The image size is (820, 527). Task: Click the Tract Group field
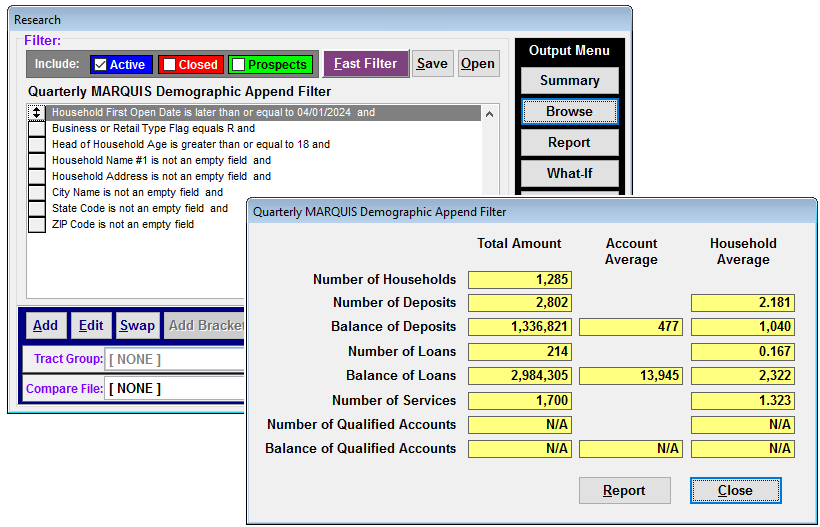coord(175,360)
